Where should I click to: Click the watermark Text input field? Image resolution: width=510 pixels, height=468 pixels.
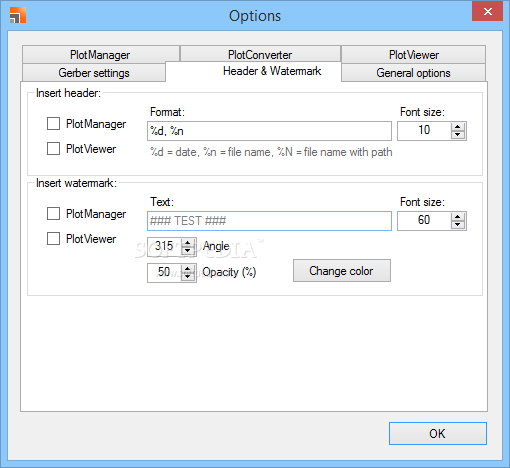pyautogui.click(x=269, y=221)
